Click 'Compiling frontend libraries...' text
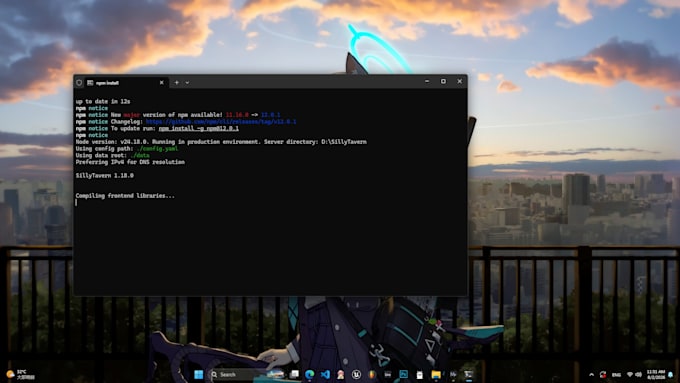Image resolution: width=680 pixels, height=383 pixels. pos(125,196)
